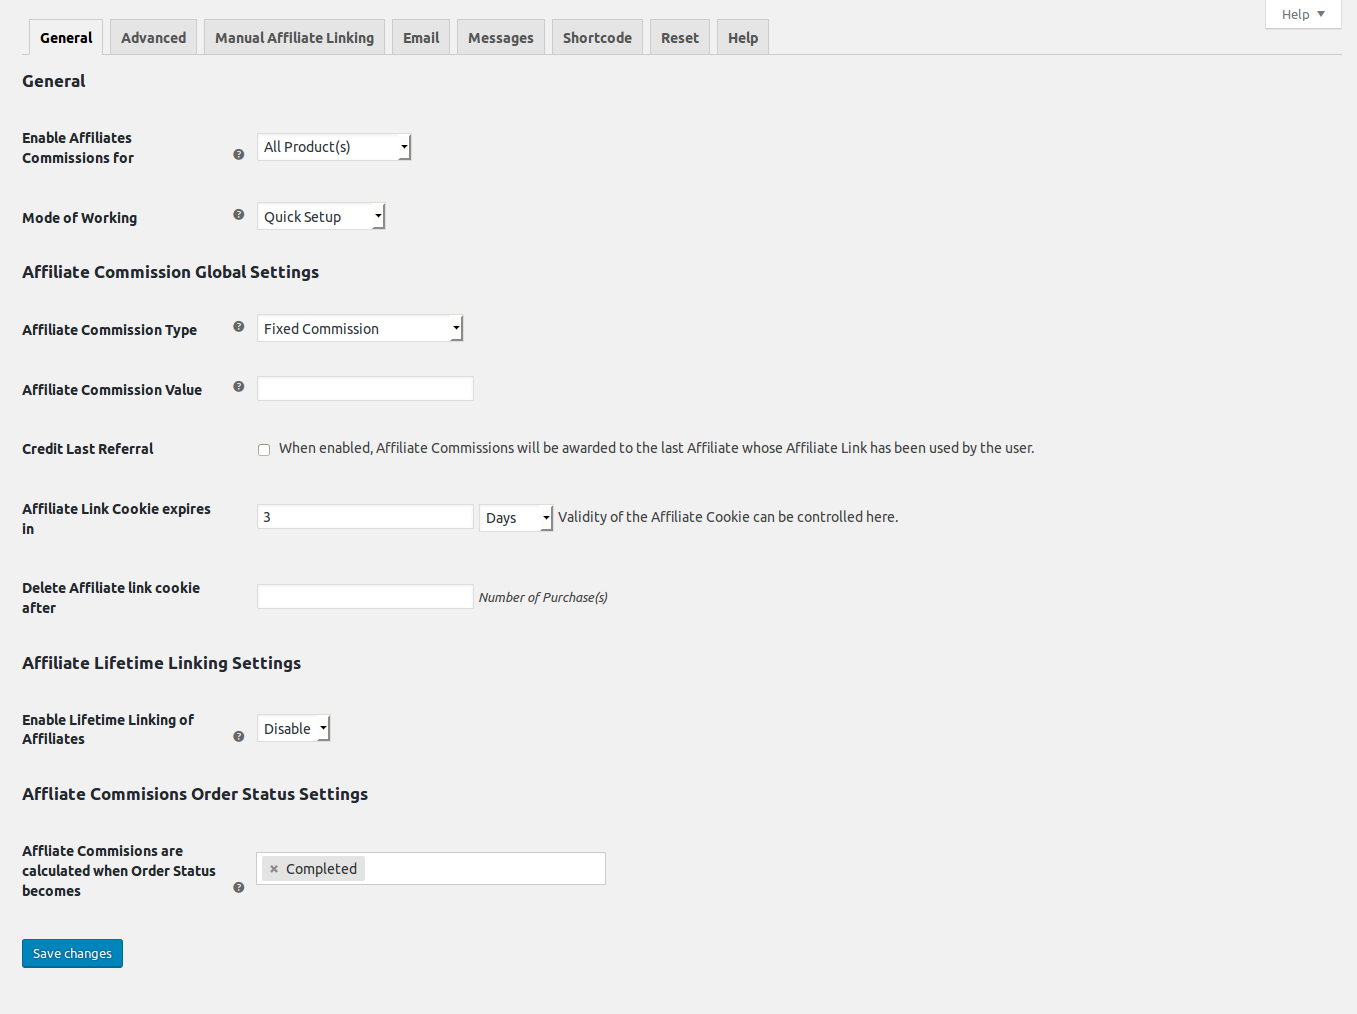Open the Disable lifetime linking dropdown
This screenshot has height=1014, width=1357.
[293, 729]
